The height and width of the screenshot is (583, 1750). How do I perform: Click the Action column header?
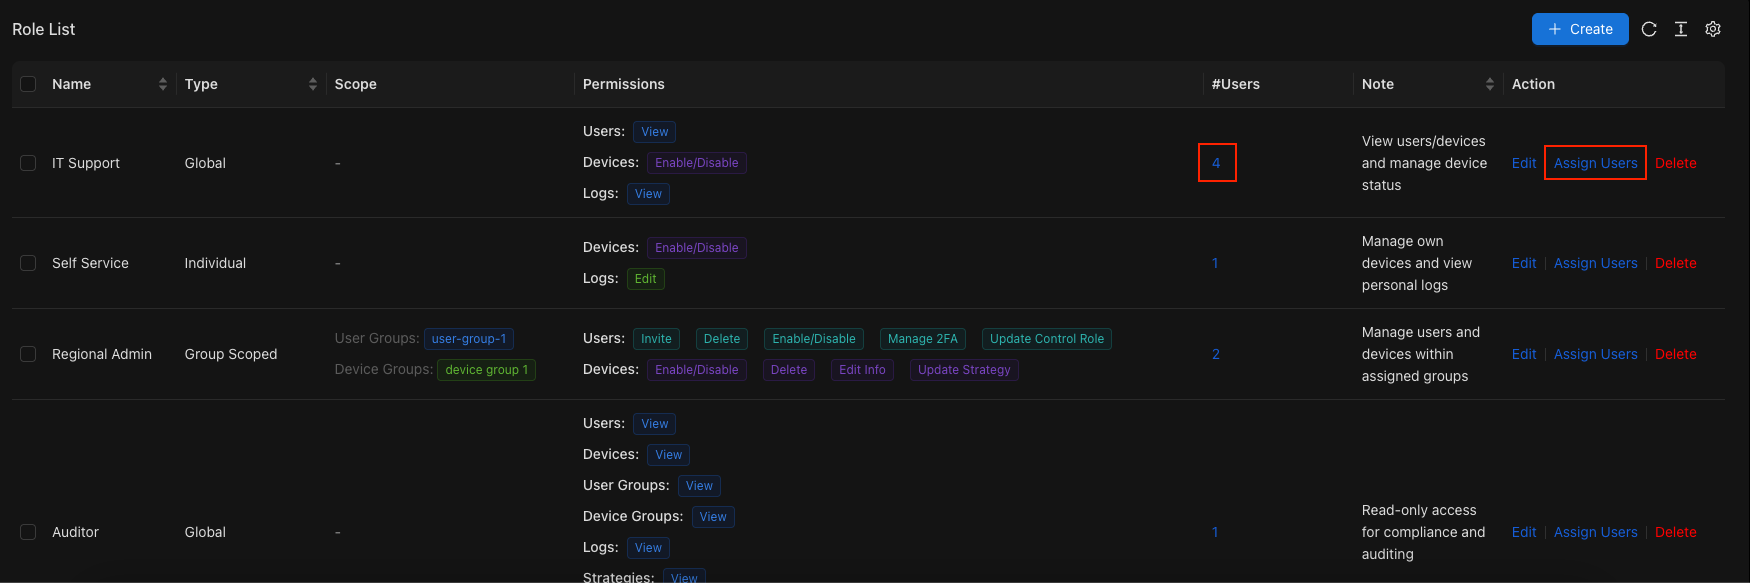coord(1533,84)
